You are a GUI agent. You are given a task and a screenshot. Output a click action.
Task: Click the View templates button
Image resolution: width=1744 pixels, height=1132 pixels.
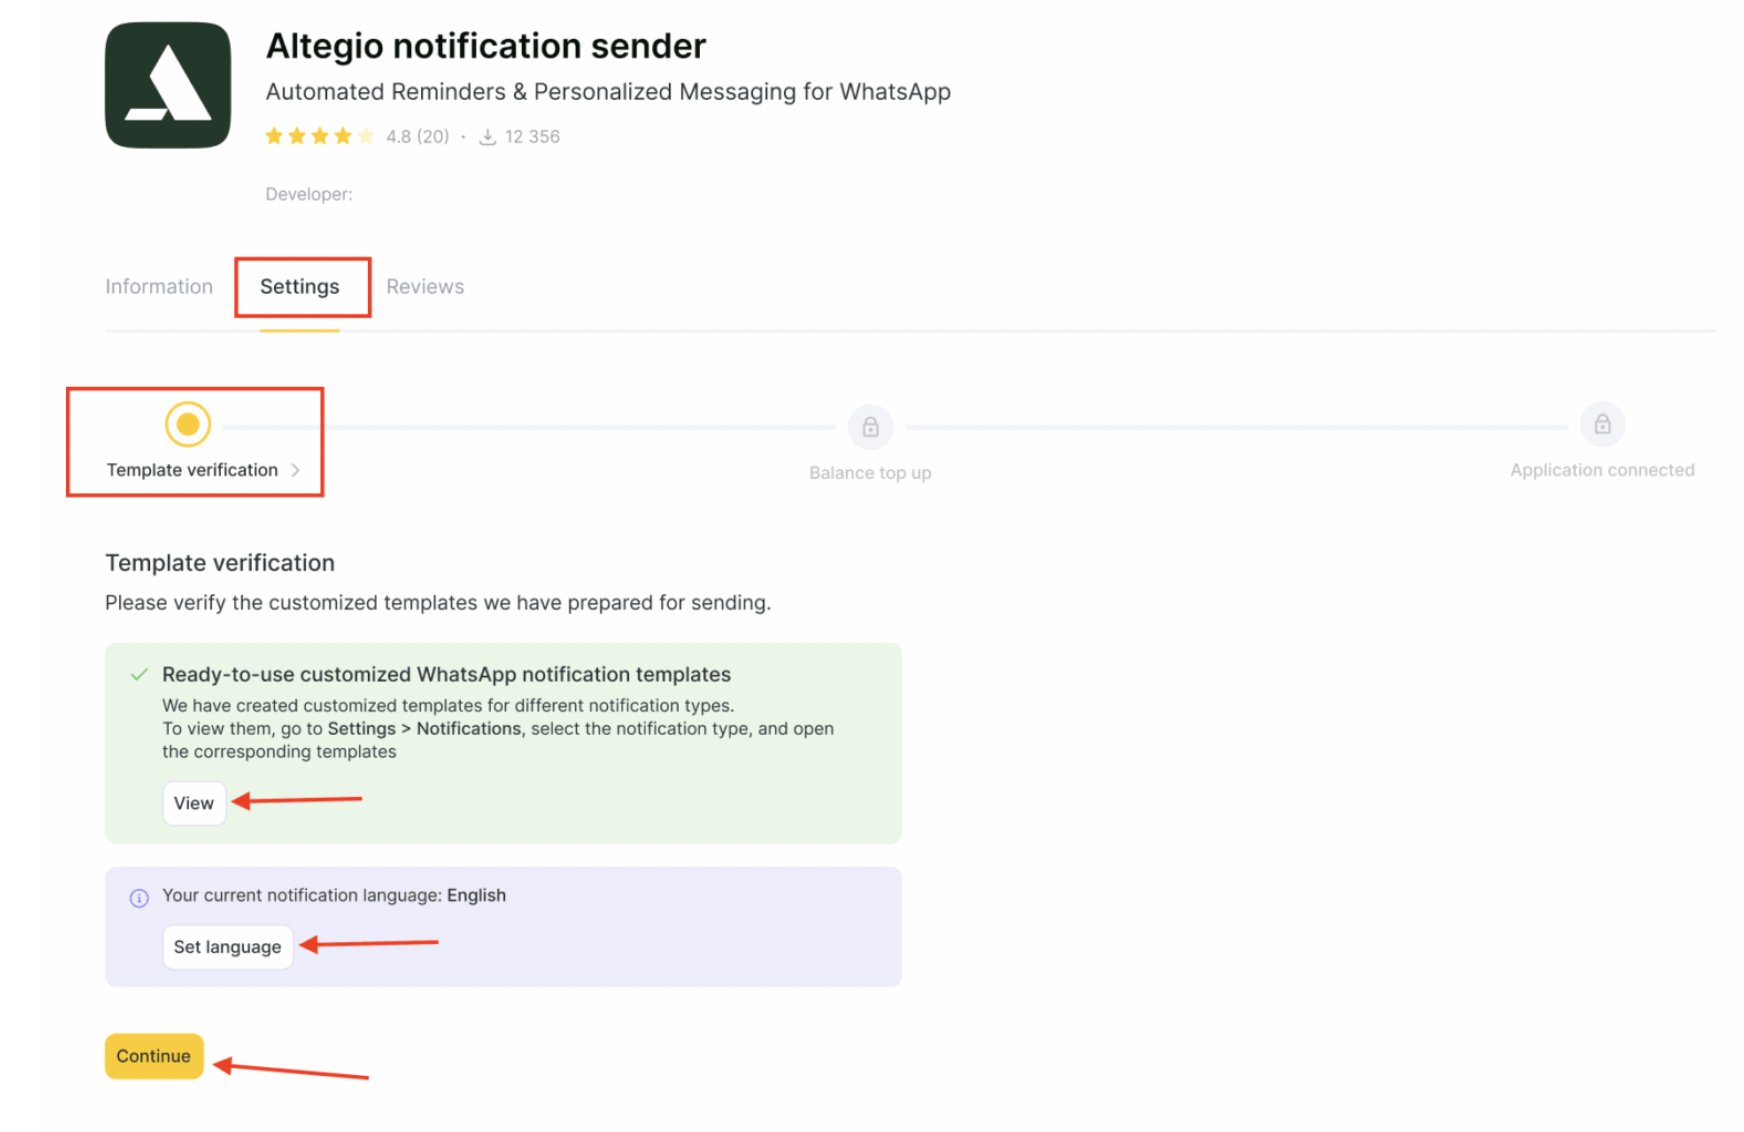194,803
